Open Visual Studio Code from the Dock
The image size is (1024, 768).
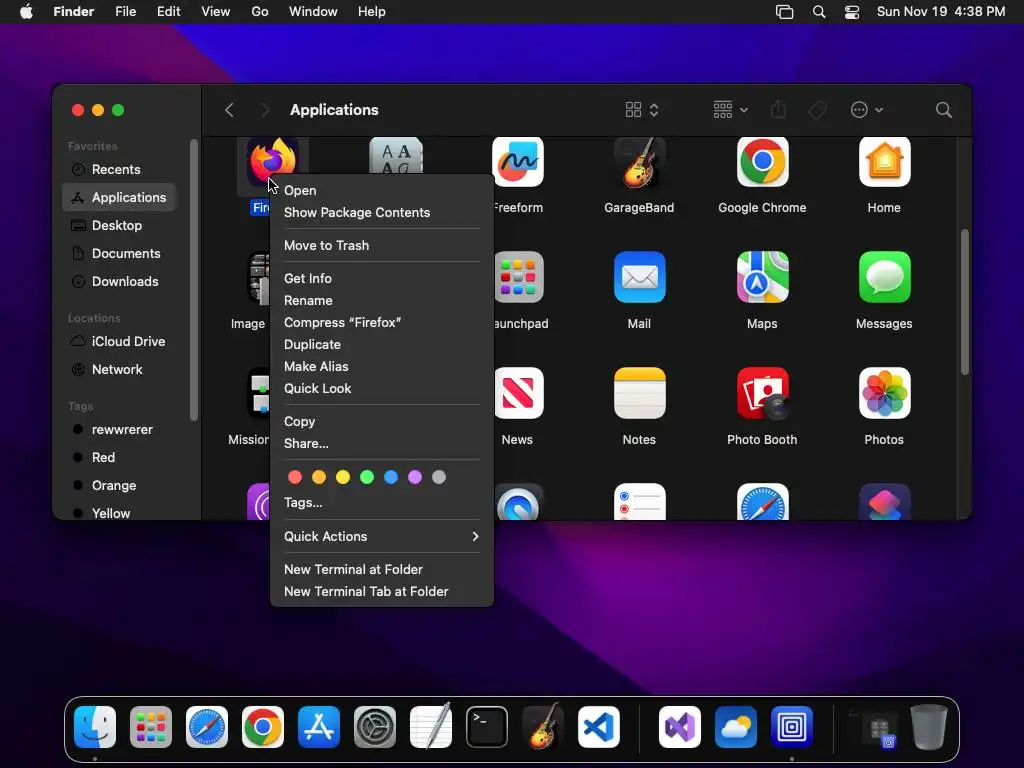pyautogui.click(x=599, y=727)
